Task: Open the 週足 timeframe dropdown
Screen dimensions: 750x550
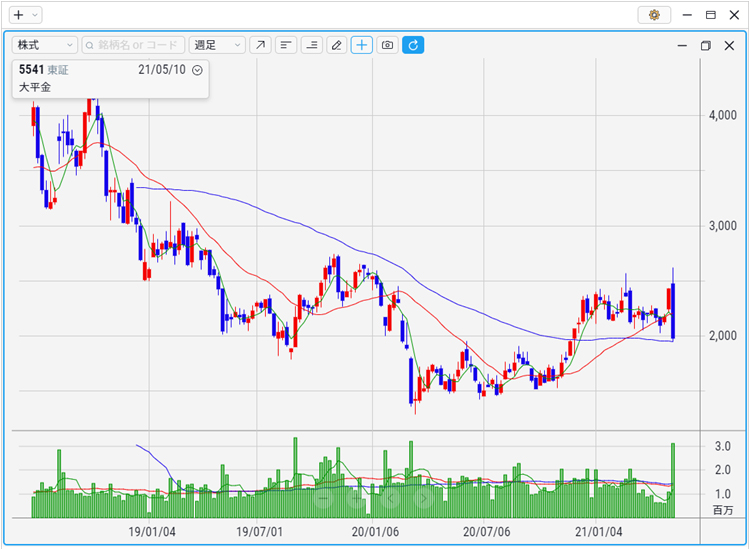Action: [x=217, y=45]
